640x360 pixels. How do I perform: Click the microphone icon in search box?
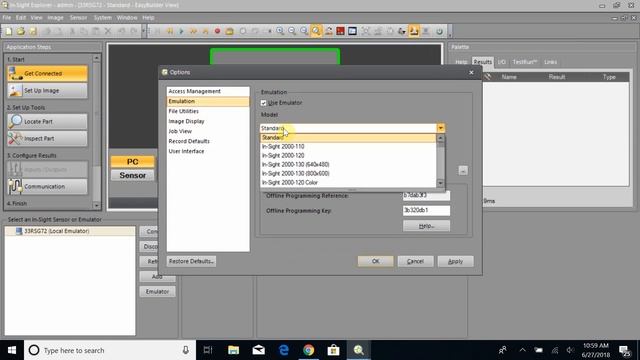(x=186, y=350)
